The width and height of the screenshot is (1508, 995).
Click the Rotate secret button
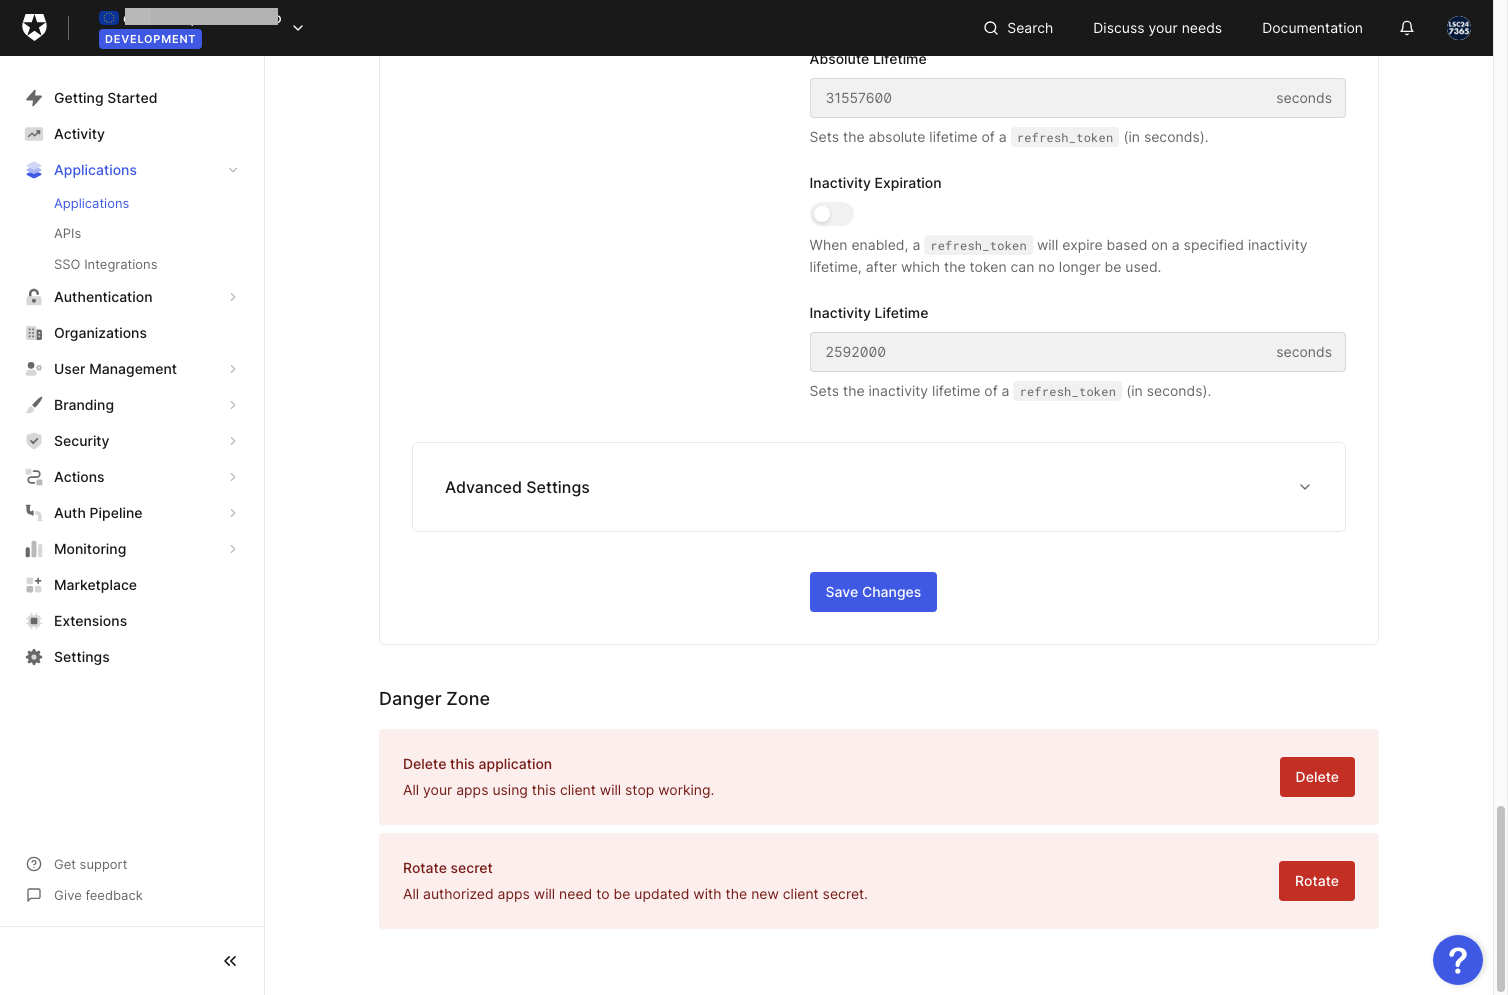(1317, 881)
